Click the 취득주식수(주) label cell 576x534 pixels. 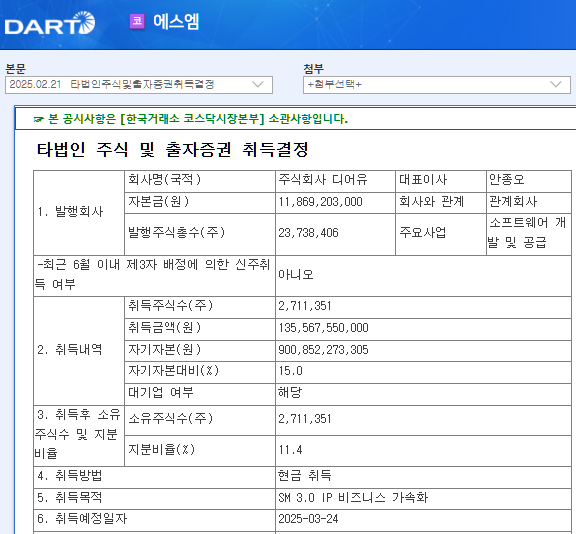200,307
